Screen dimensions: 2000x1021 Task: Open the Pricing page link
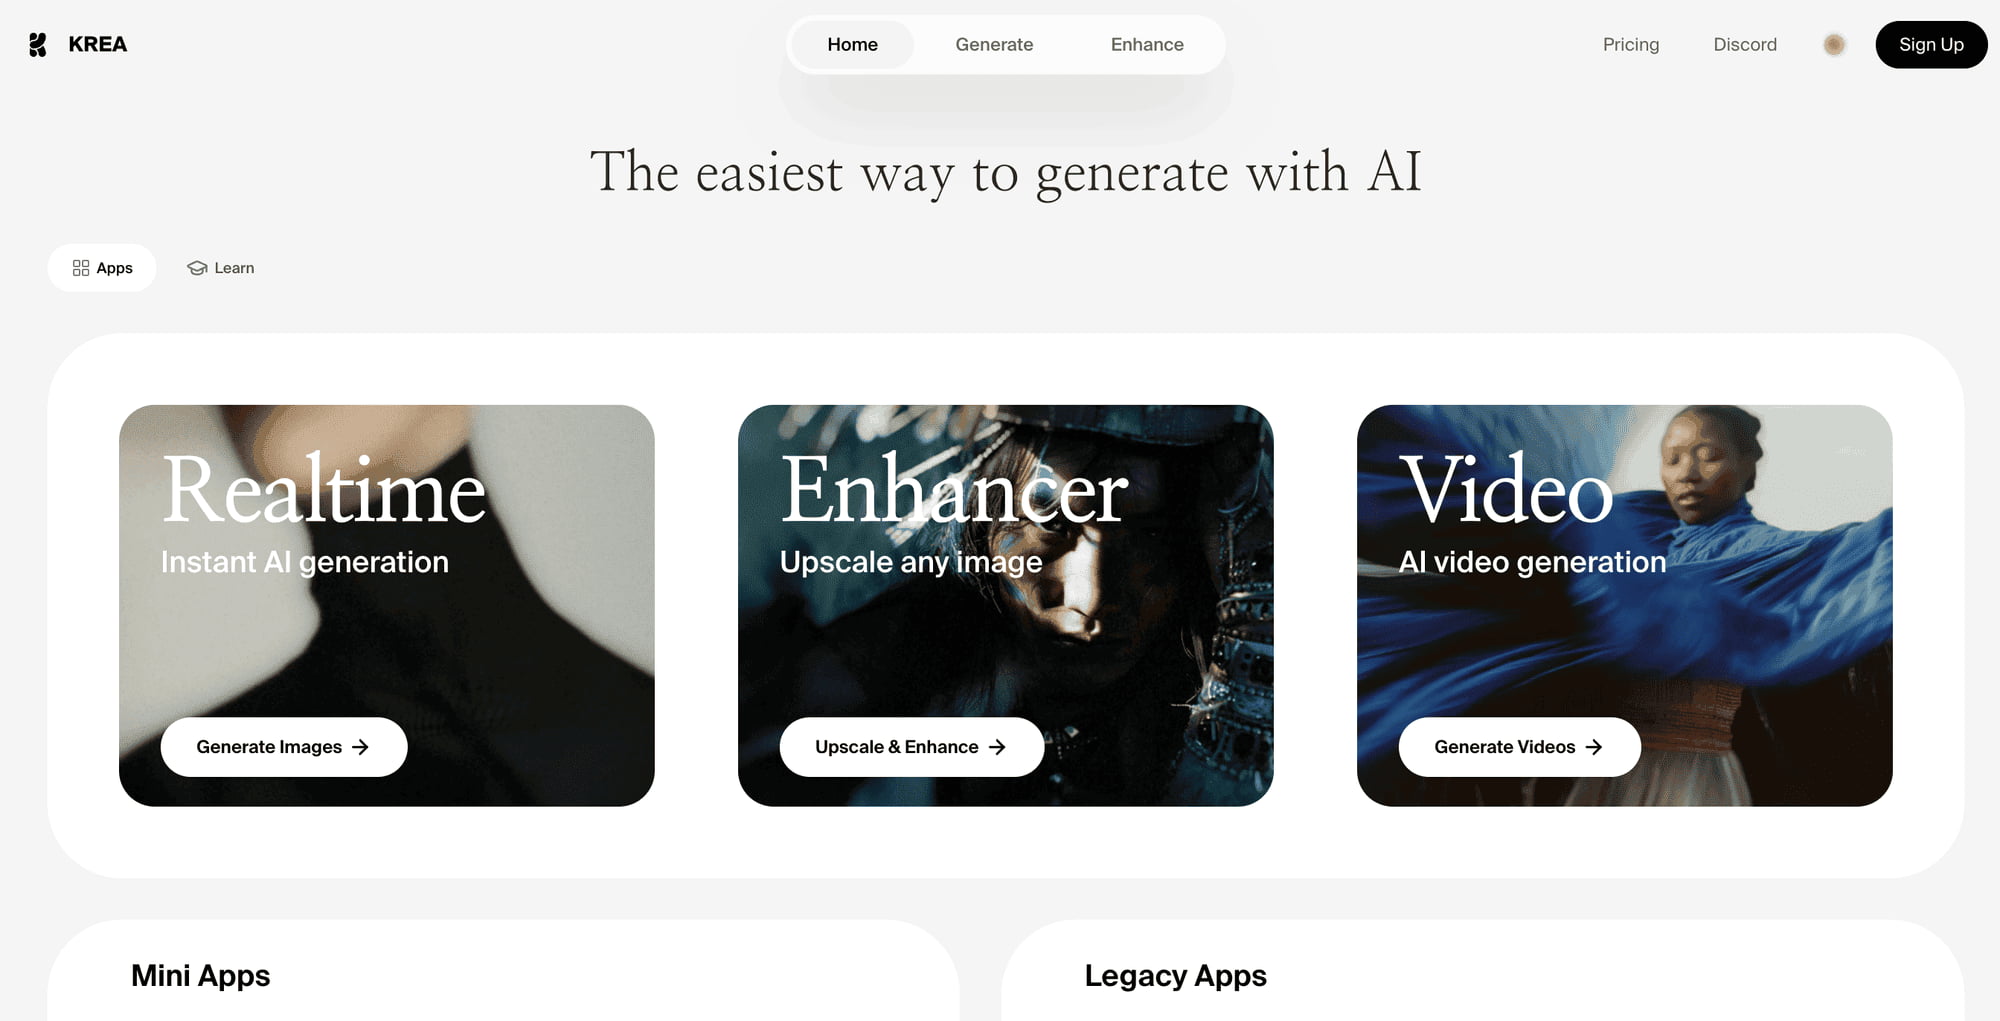pos(1631,45)
